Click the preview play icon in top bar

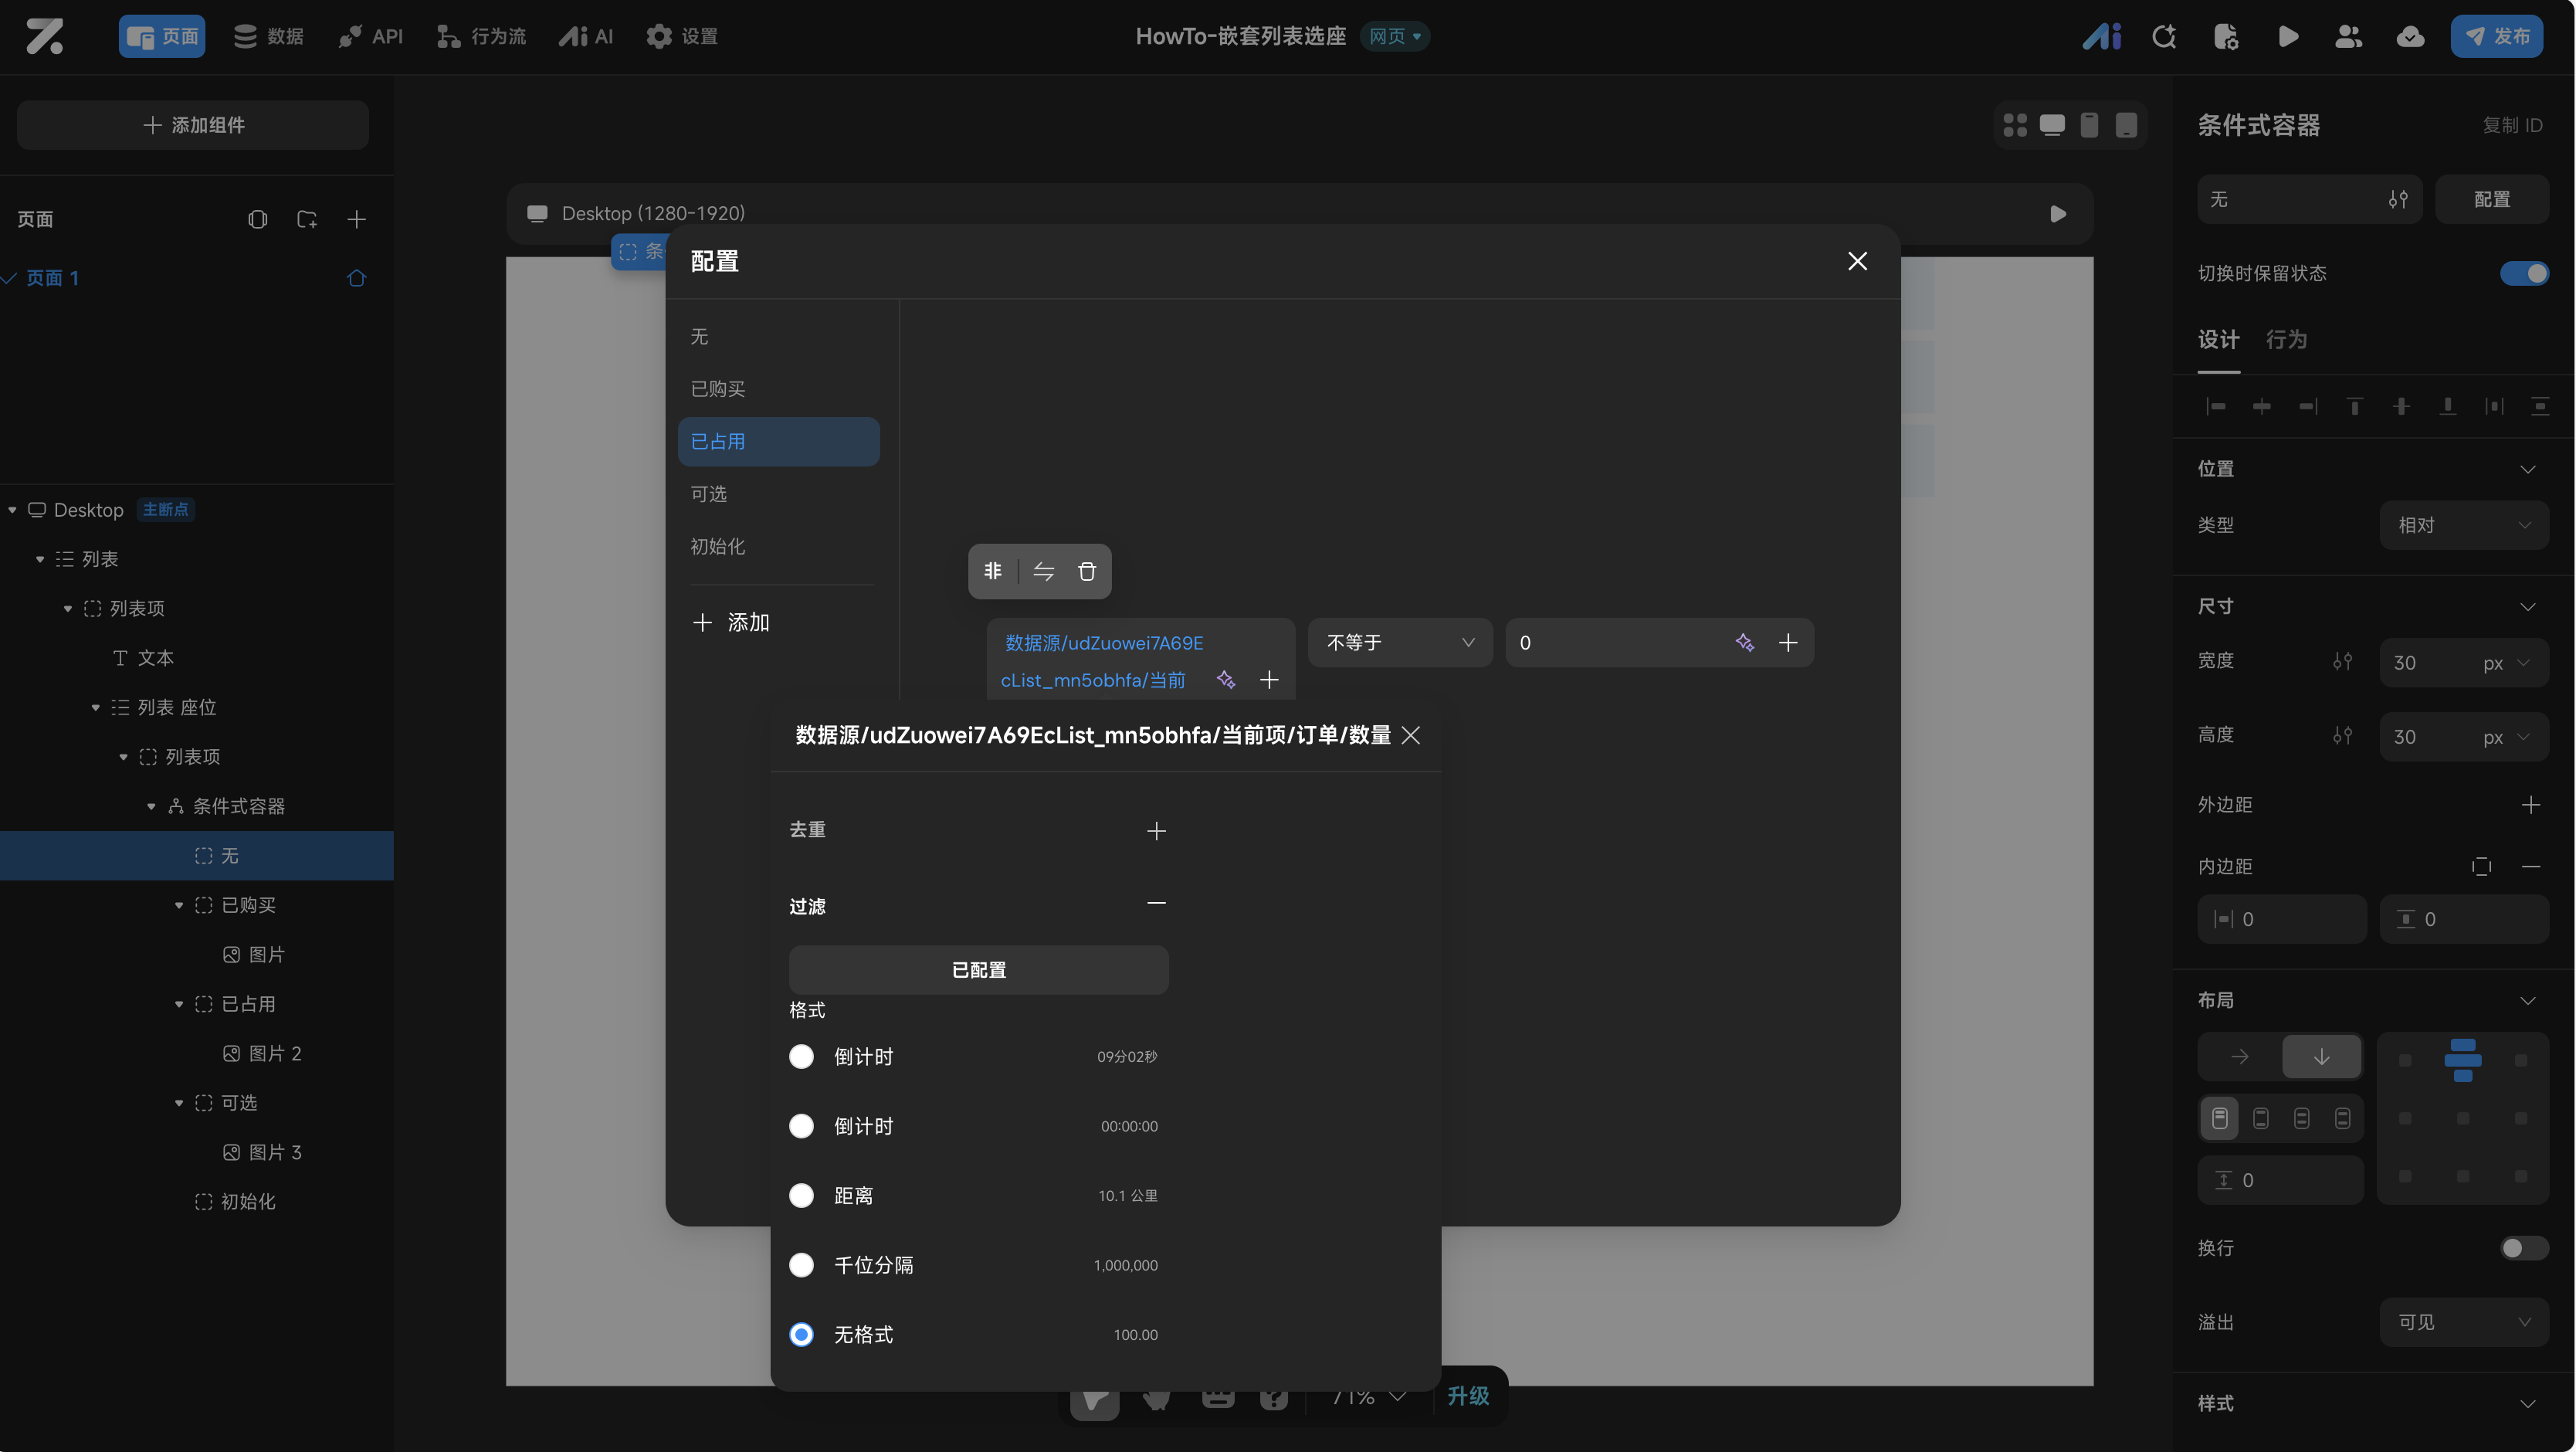pos(2288,37)
